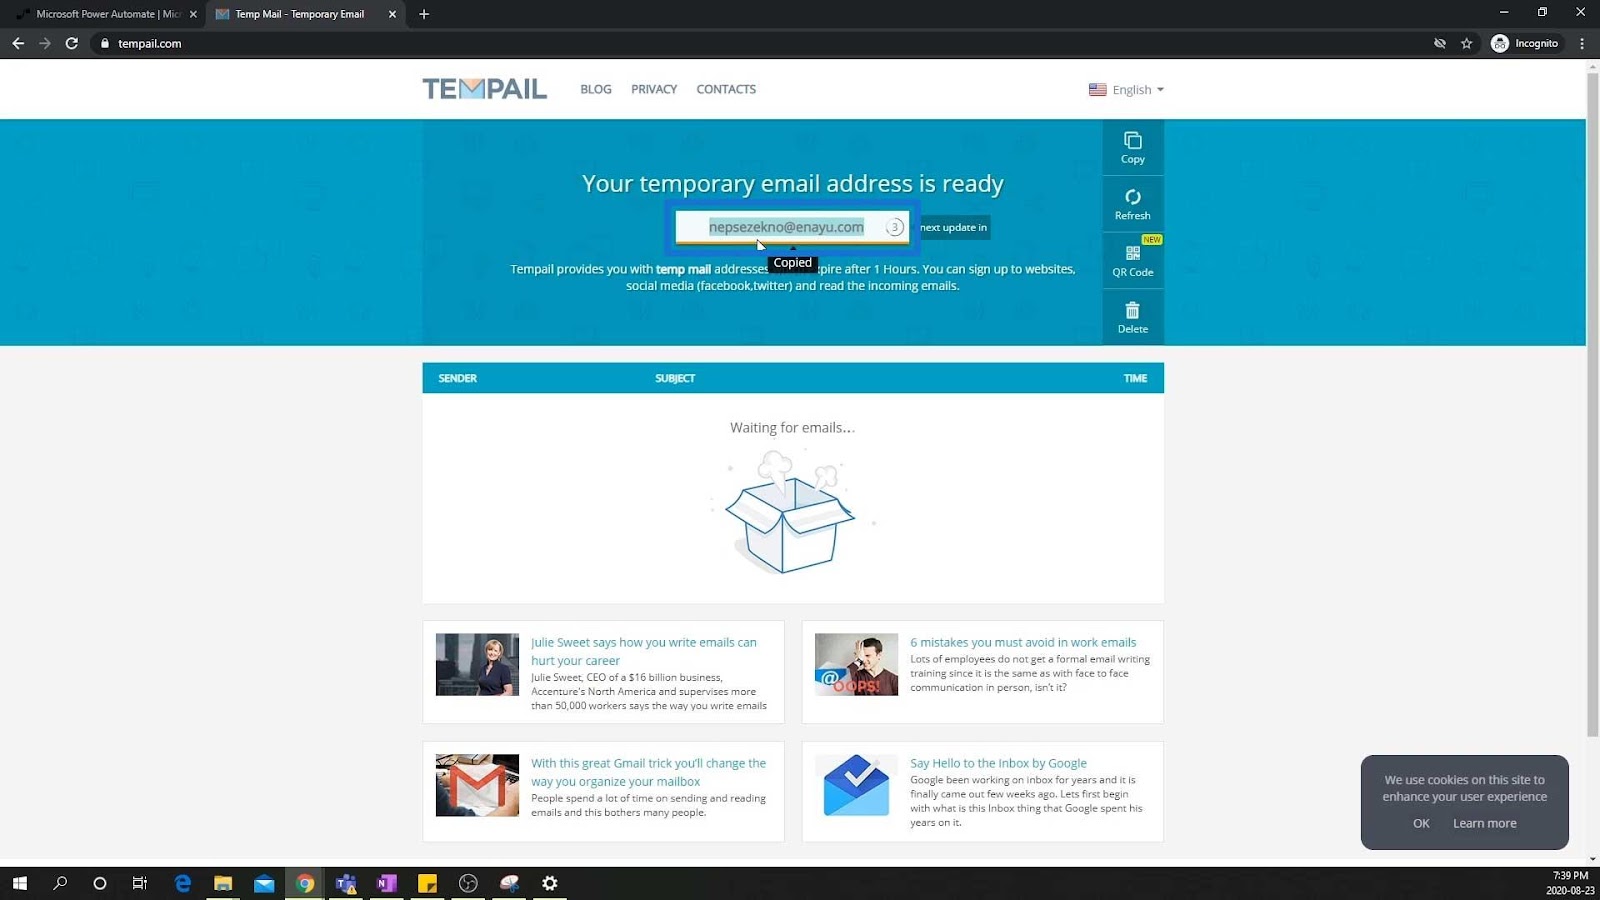The width and height of the screenshot is (1600, 900).
Task: Click the OOPS email mistakes thumbnail
Action: tap(856, 664)
